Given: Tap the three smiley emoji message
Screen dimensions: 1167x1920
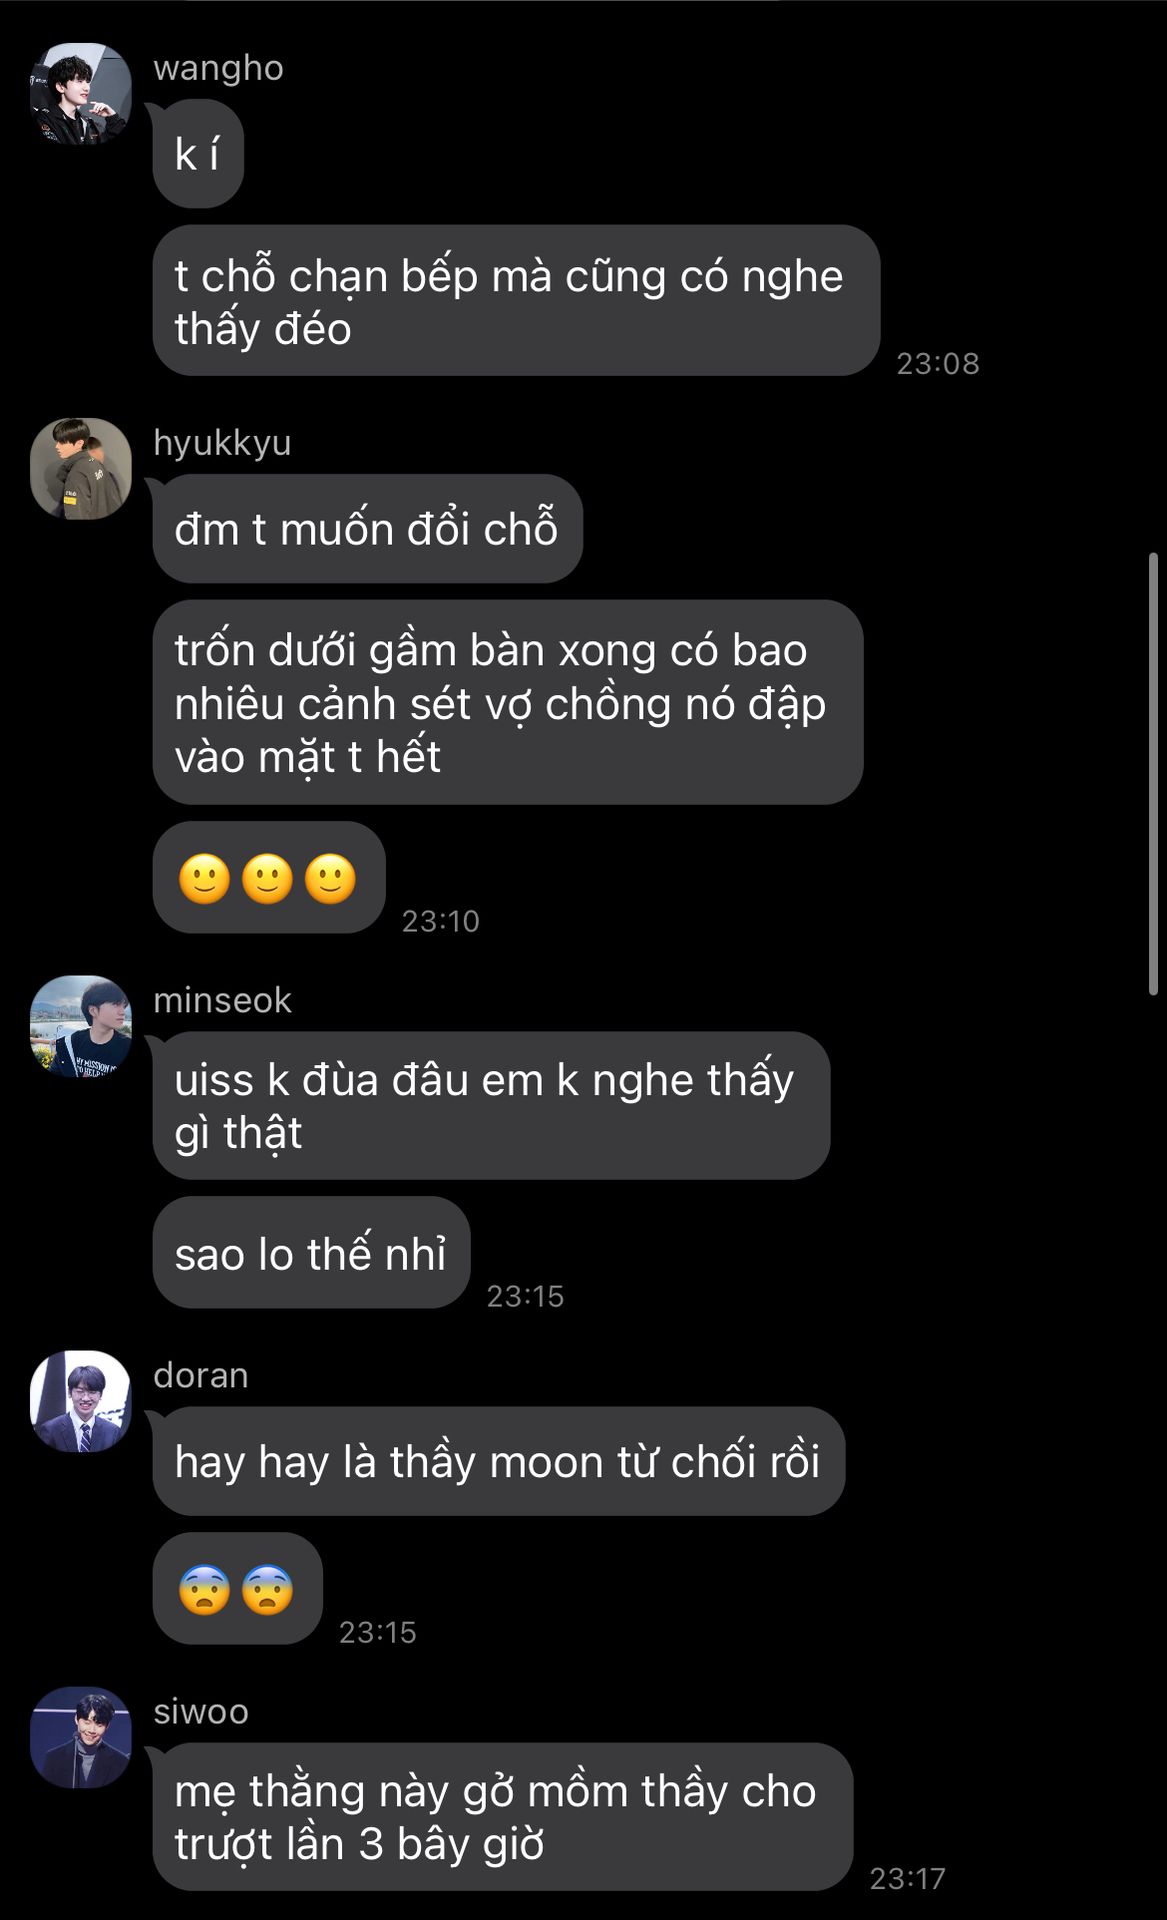Looking at the screenshot, I should coord(269,877).
